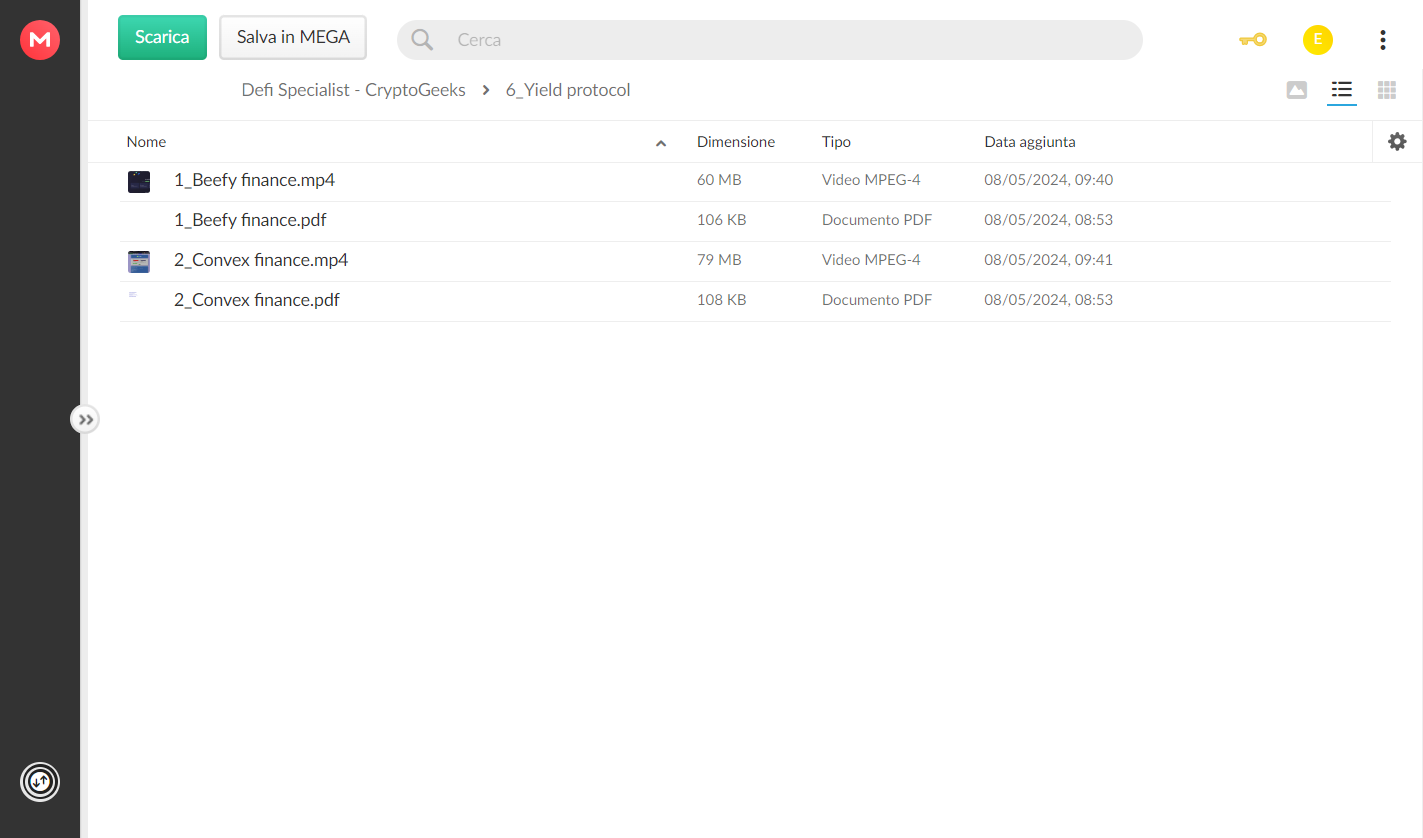Switch to list view

1342,90
